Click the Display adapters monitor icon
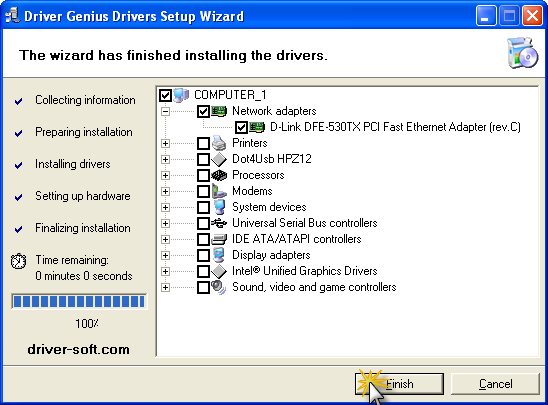 tap(219, 255)
